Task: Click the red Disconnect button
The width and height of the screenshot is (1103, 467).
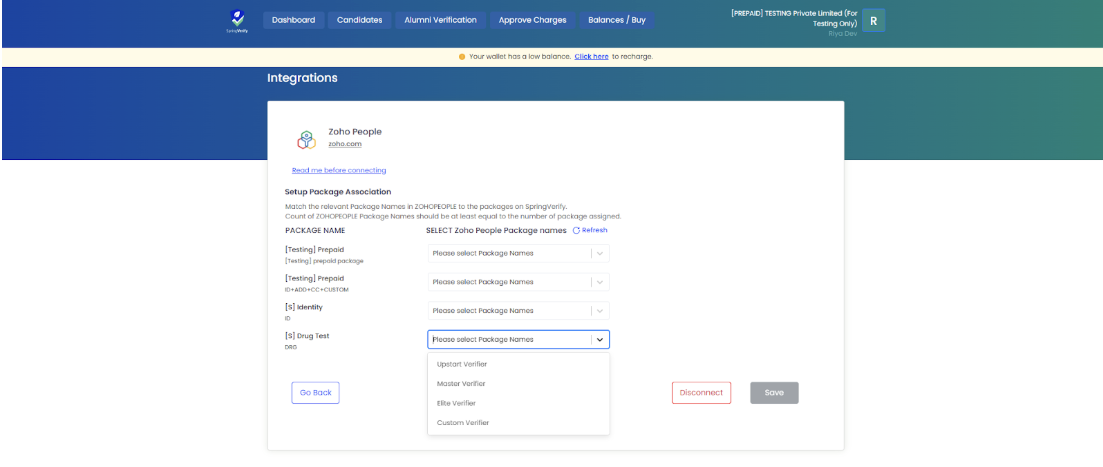Action: [701, 393]
